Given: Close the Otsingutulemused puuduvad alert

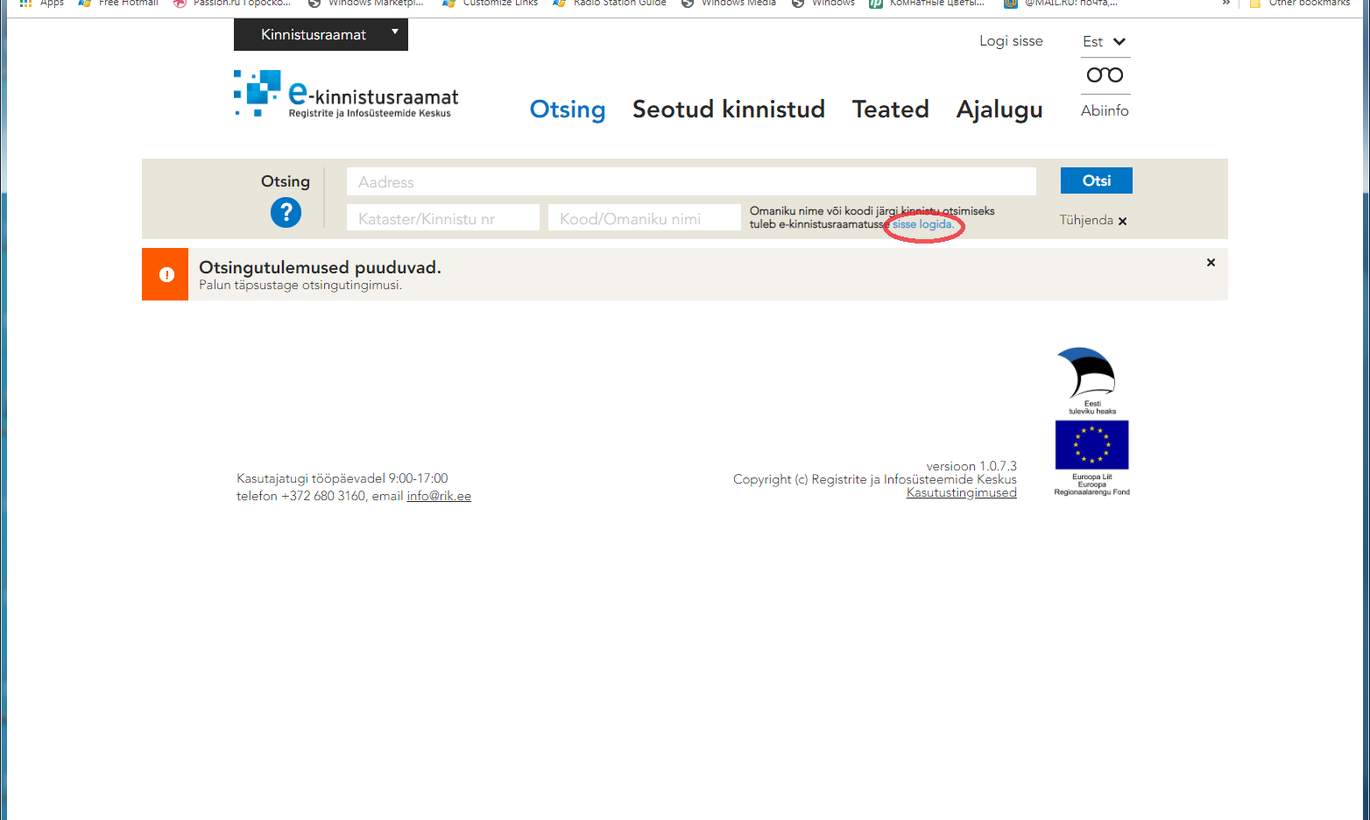Looking at the screenshot, I should [x=1211, y=263].
